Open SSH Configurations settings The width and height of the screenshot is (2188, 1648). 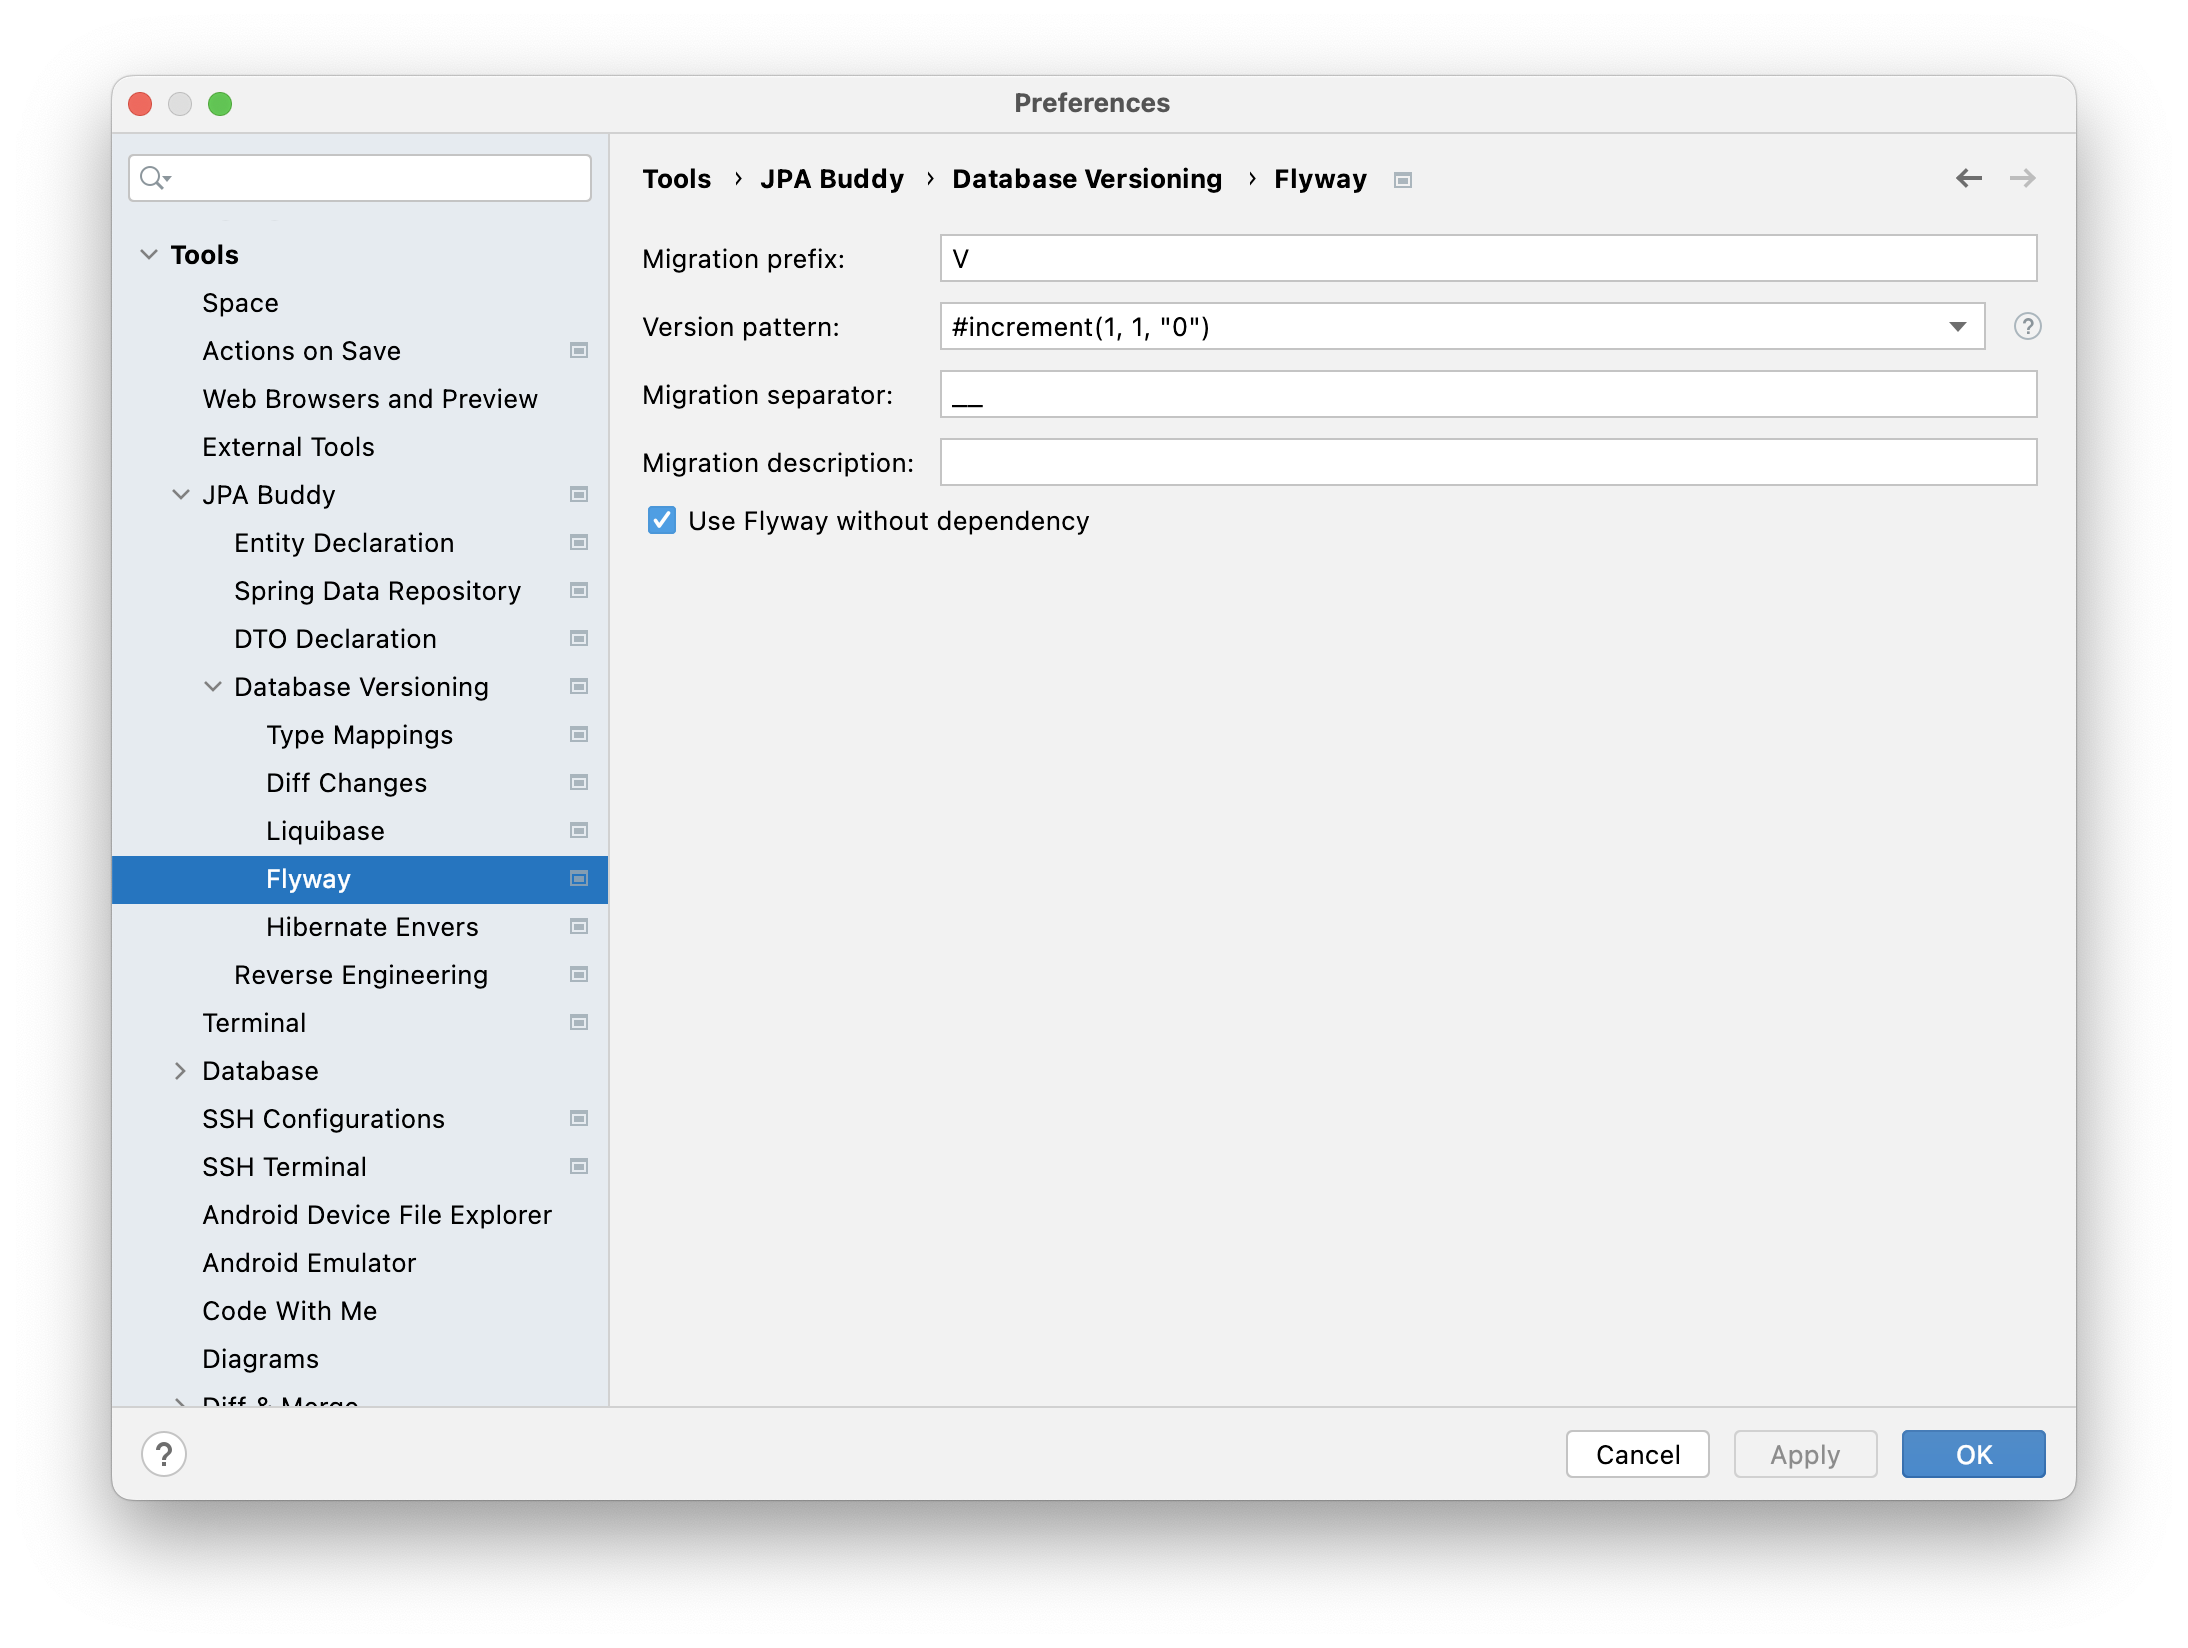360,1118
